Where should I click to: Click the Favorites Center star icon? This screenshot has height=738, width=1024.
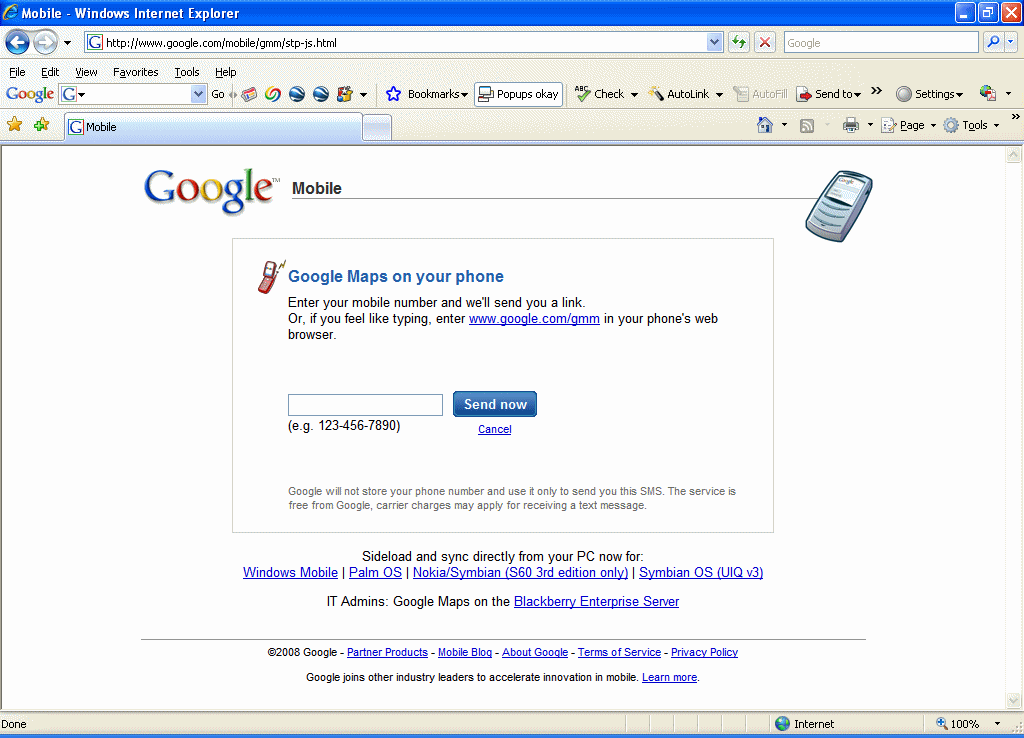(14, 124)
